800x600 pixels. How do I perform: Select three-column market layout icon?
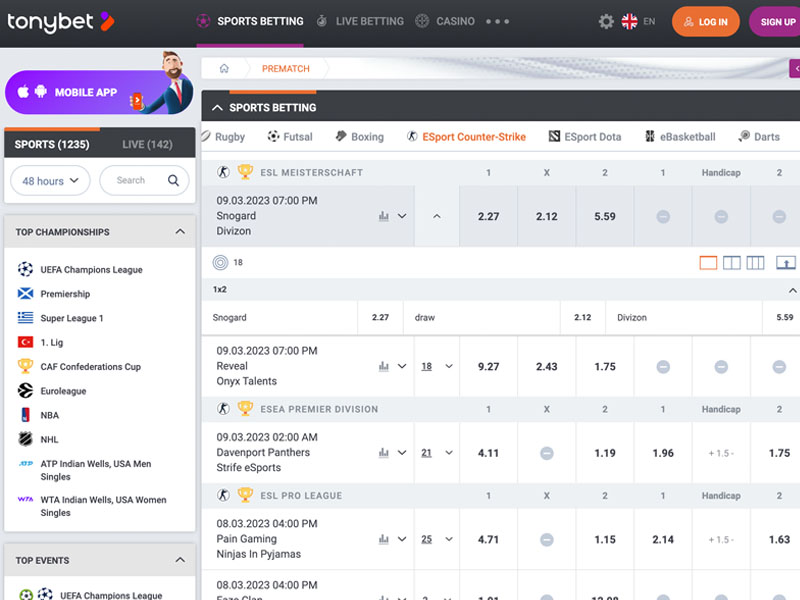755,263
